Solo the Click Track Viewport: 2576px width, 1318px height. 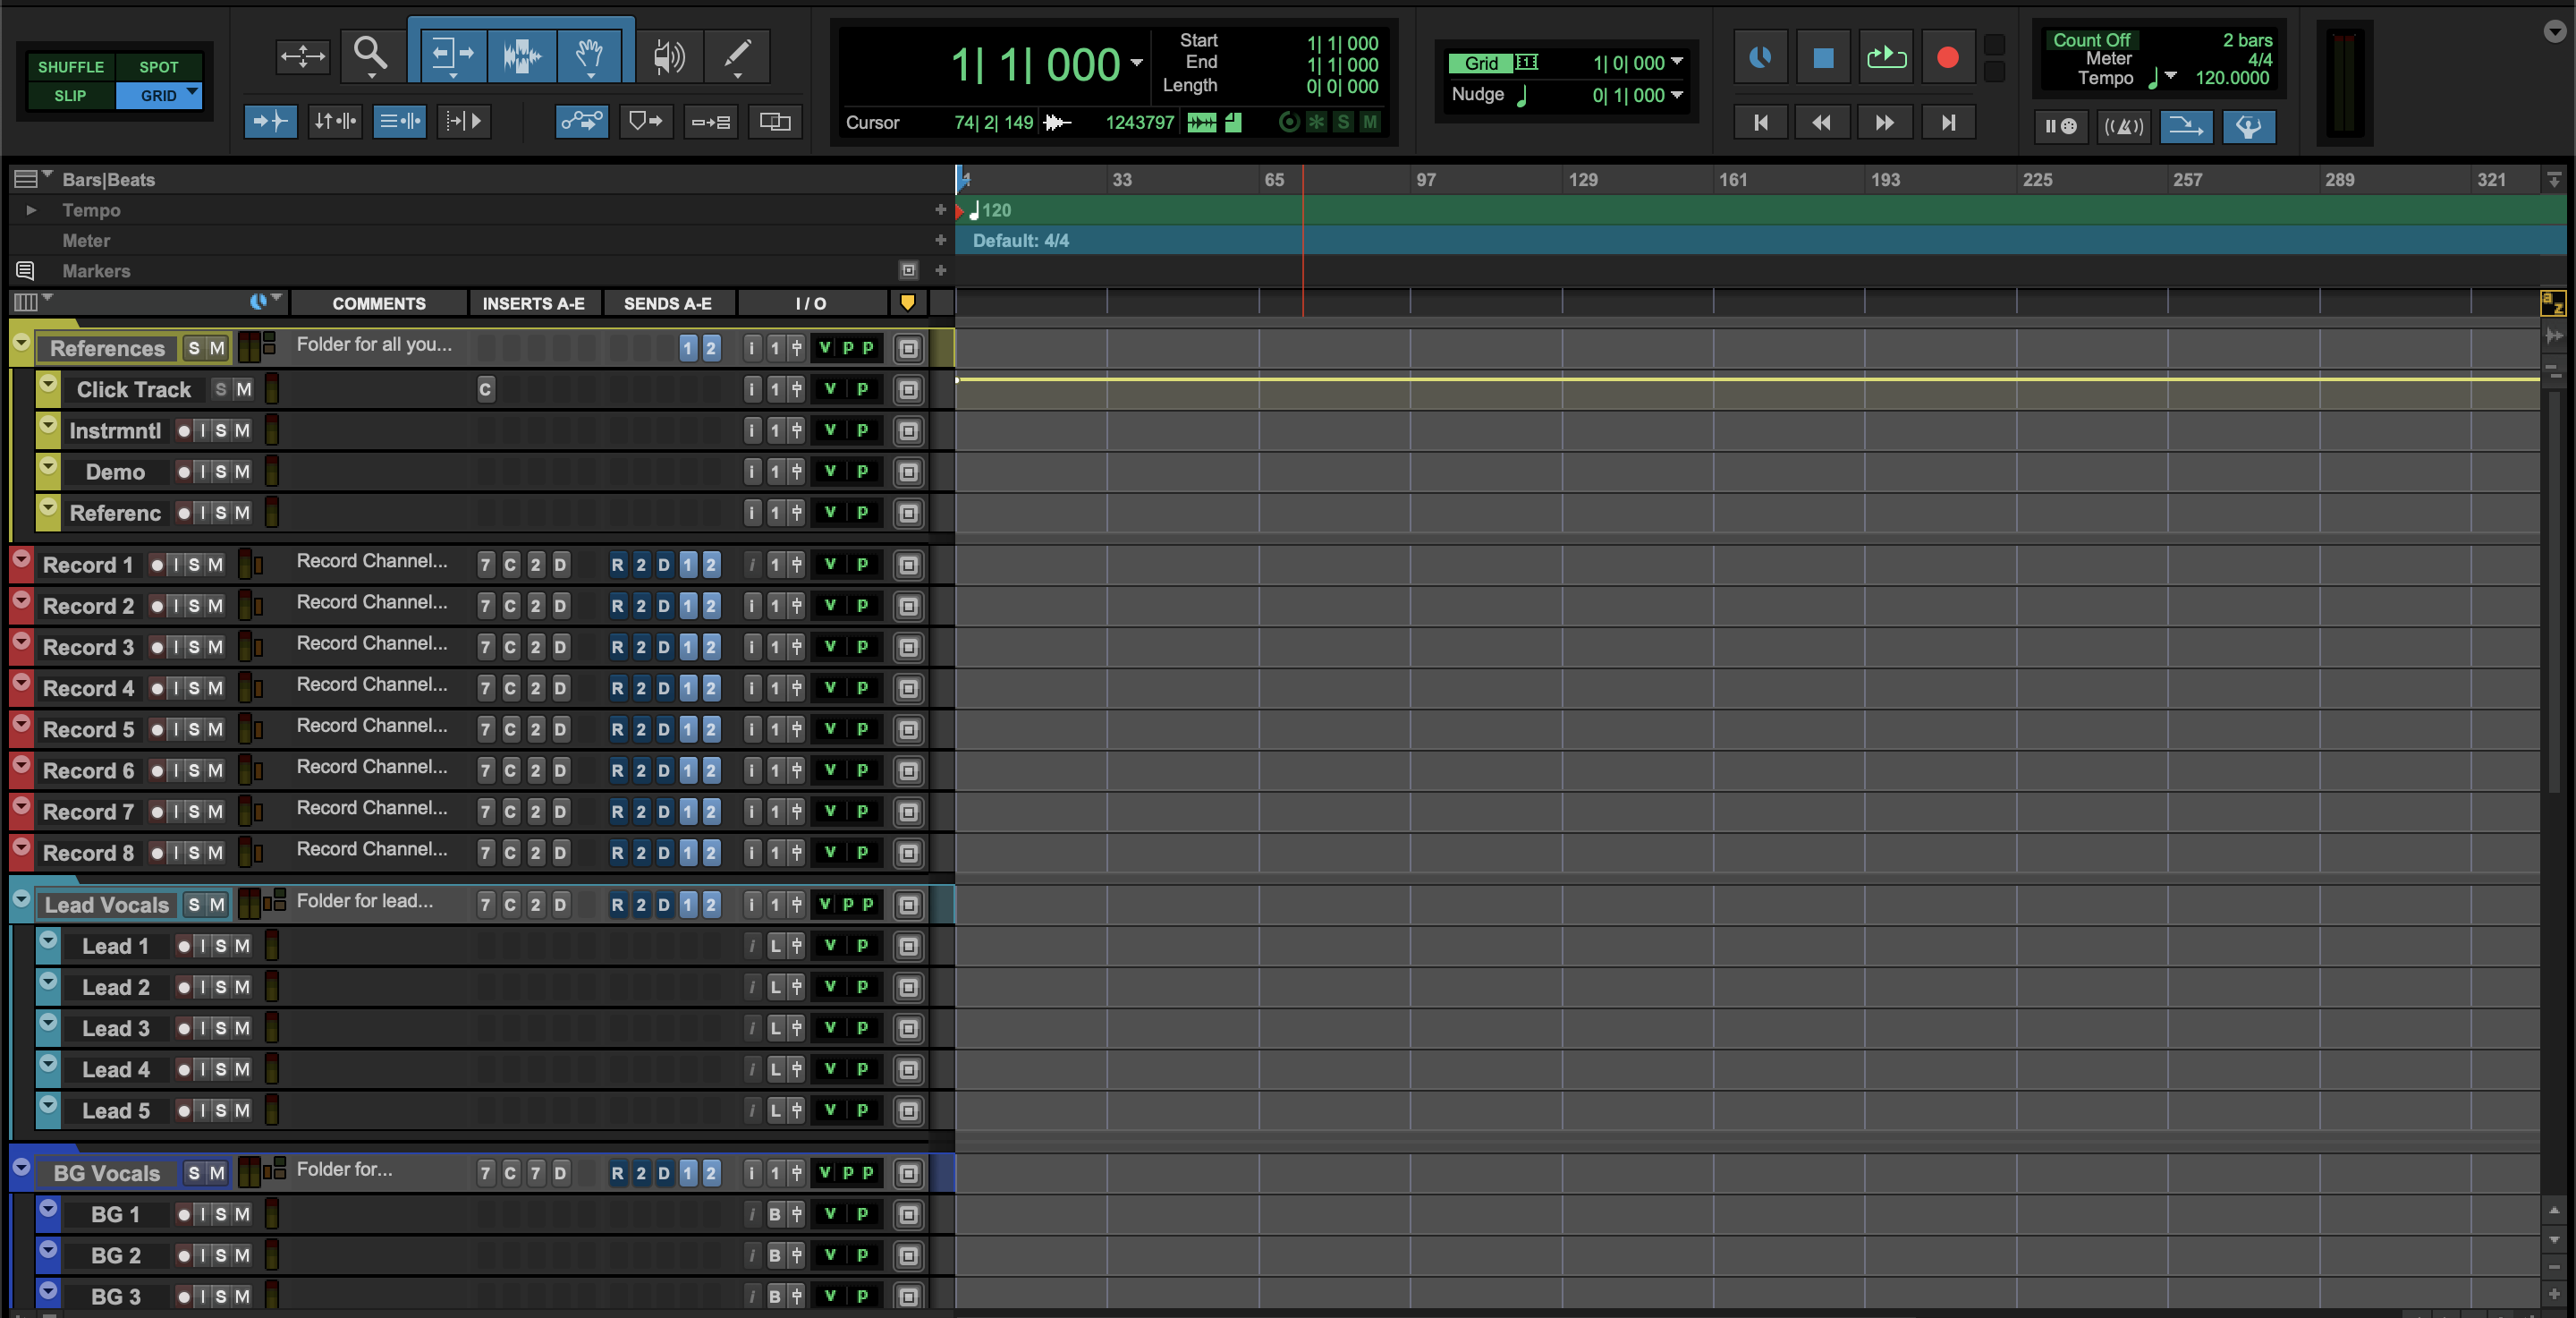point(221,390)
